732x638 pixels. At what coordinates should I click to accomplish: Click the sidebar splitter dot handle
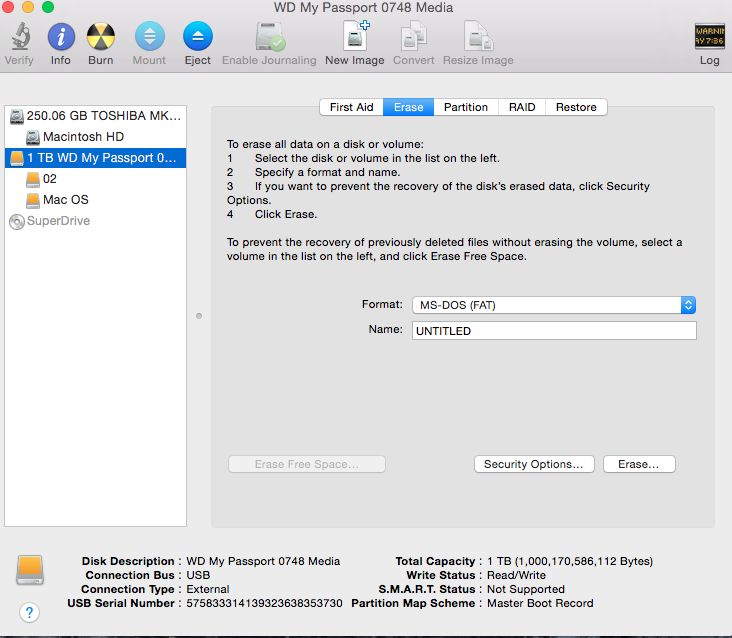[x=199, y=316]
